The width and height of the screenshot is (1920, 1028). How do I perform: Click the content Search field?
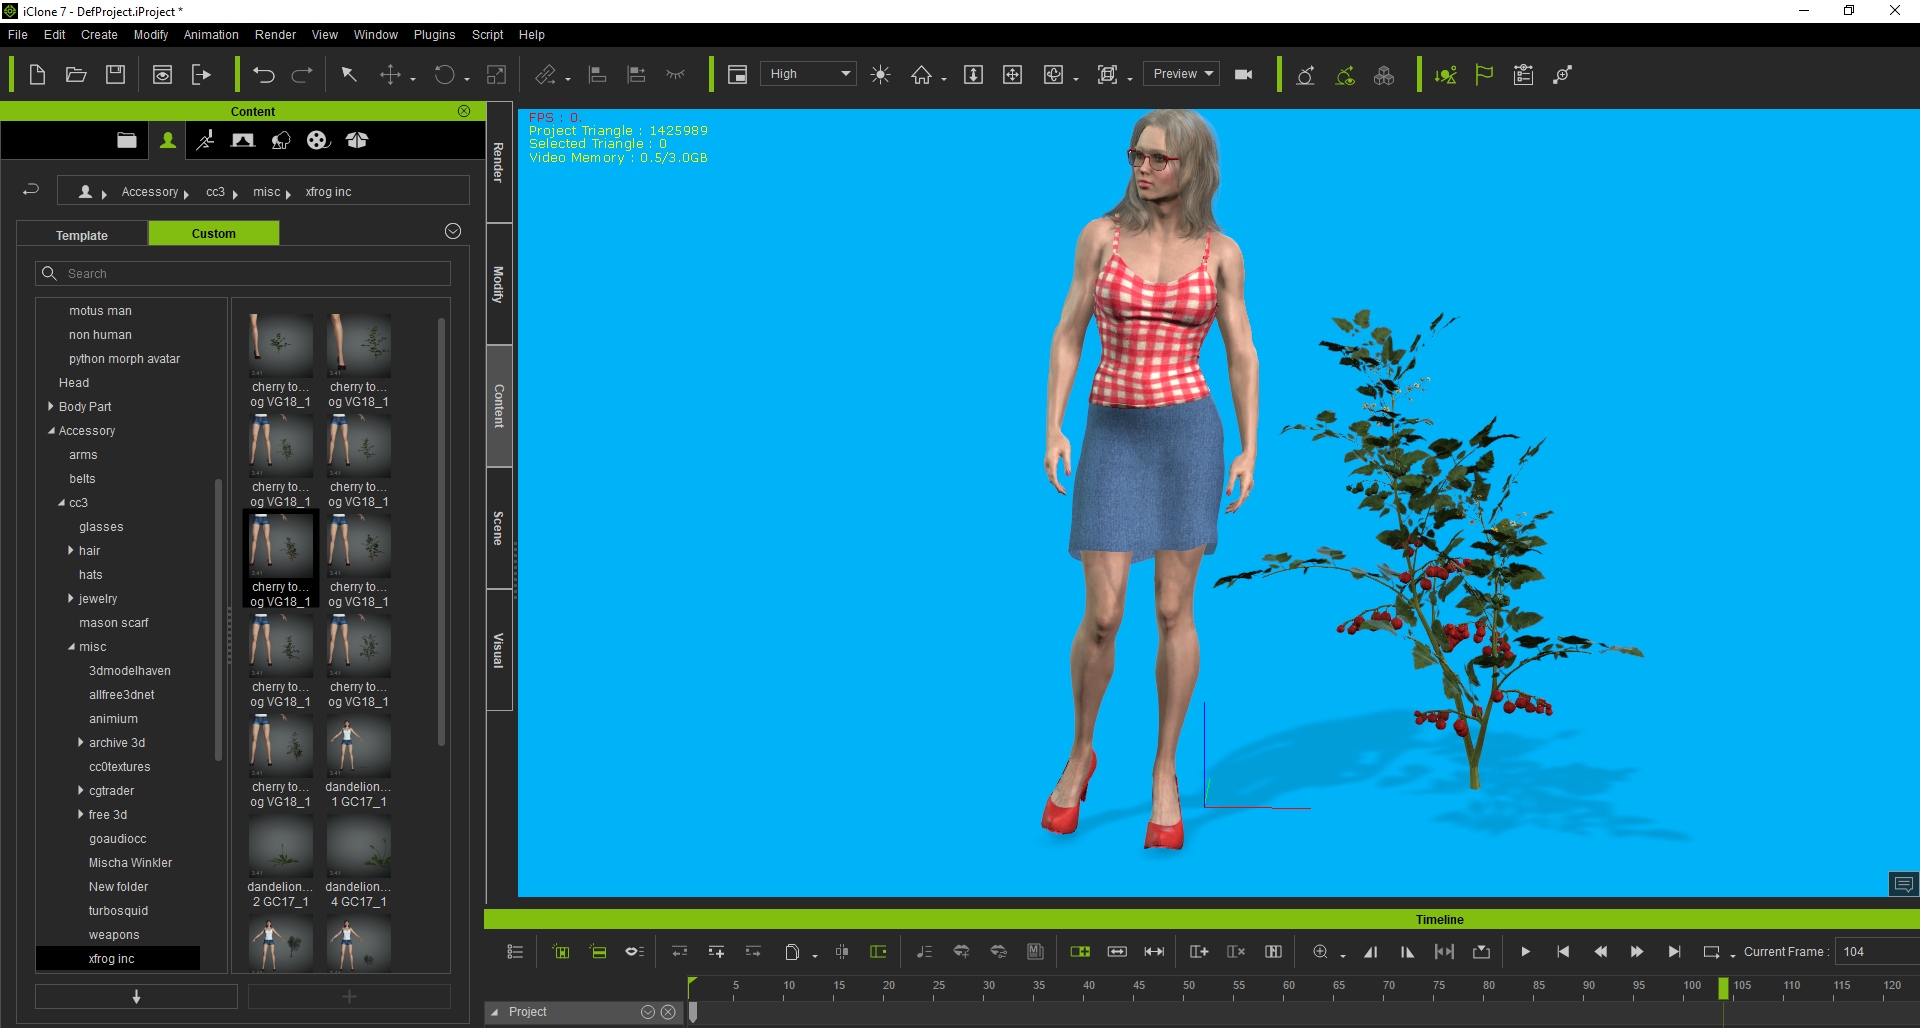(x=243, y=273)
